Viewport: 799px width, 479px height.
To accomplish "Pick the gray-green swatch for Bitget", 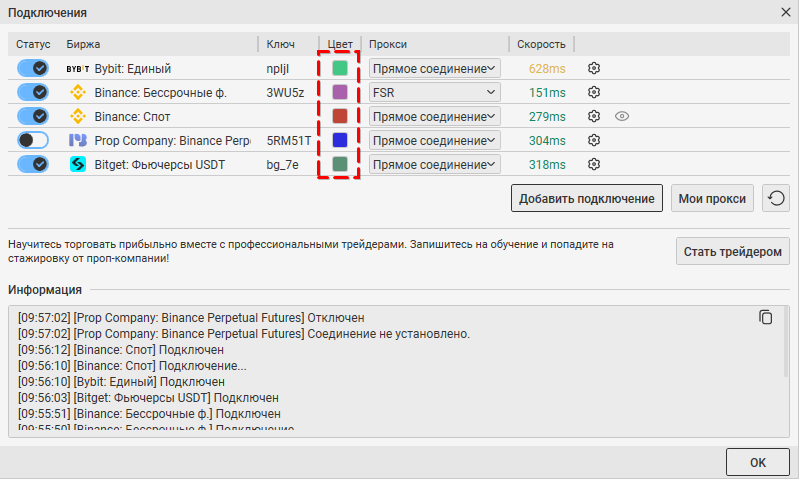I will click(x=340, y=164).
